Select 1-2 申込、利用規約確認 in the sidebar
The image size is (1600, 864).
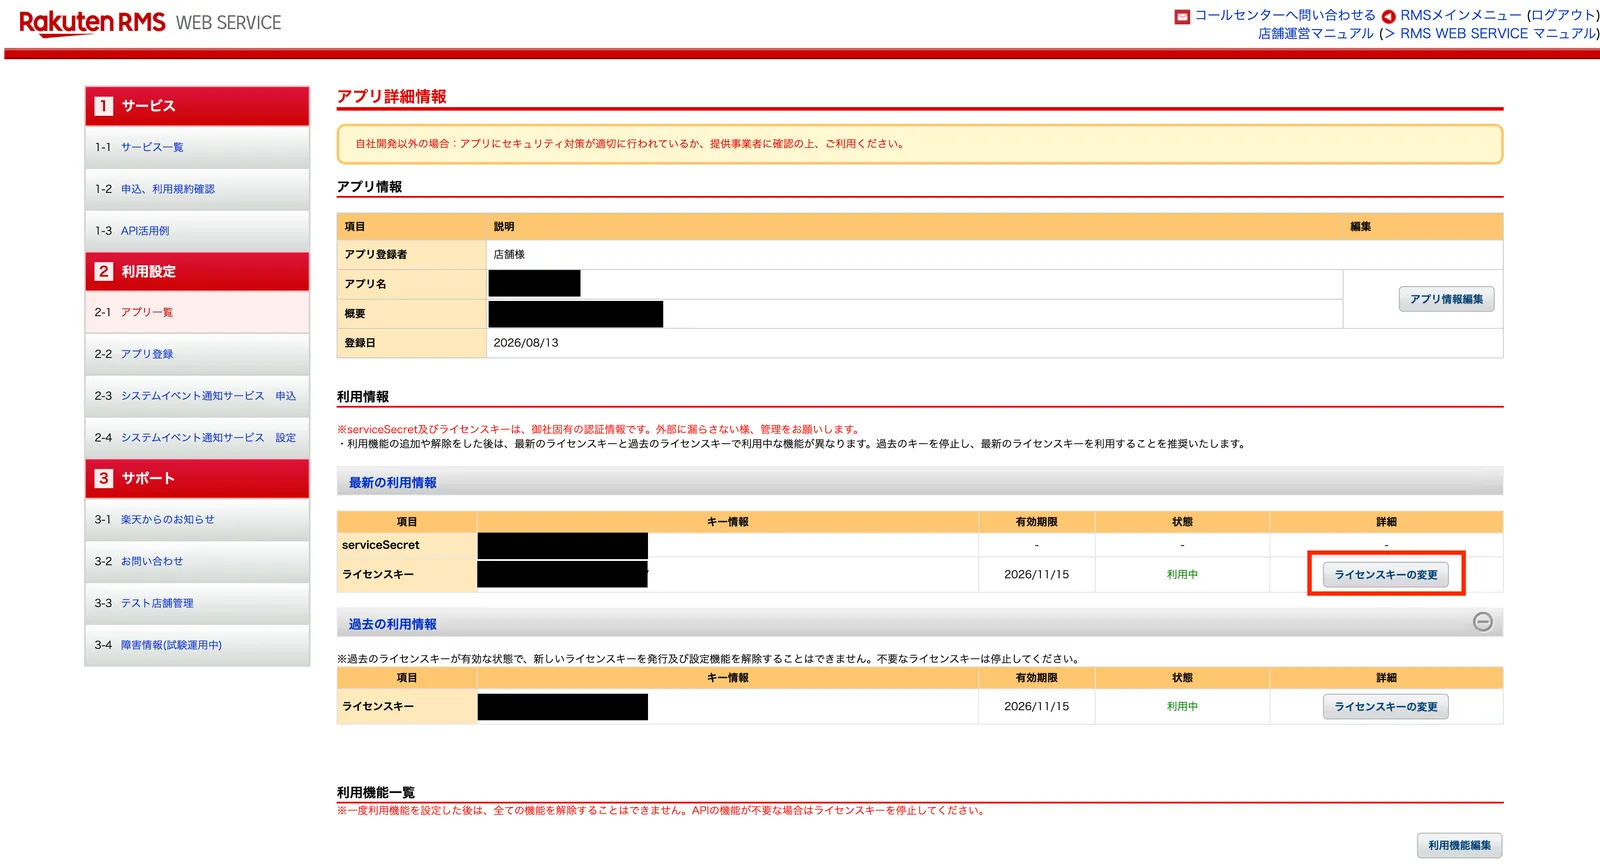point(197,189)
